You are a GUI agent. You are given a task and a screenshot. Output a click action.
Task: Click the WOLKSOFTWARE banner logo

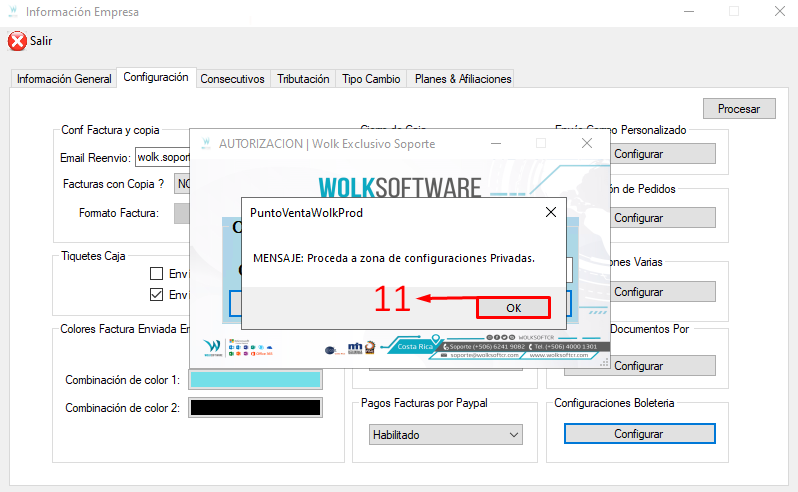pyautogui.click(x=400, y=187)
